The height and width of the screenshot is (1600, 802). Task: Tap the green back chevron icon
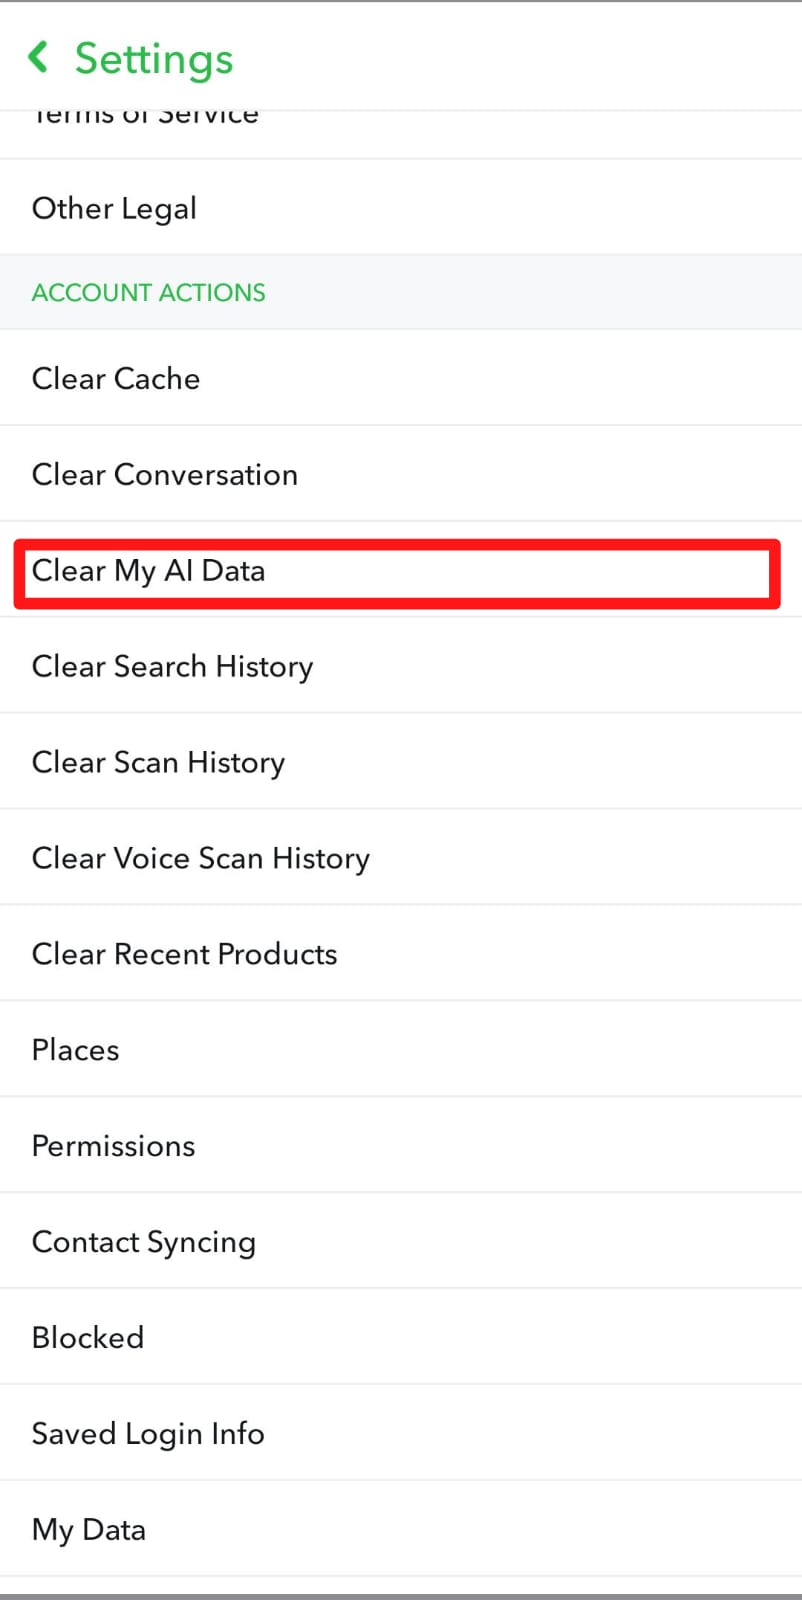coord(39,57)
